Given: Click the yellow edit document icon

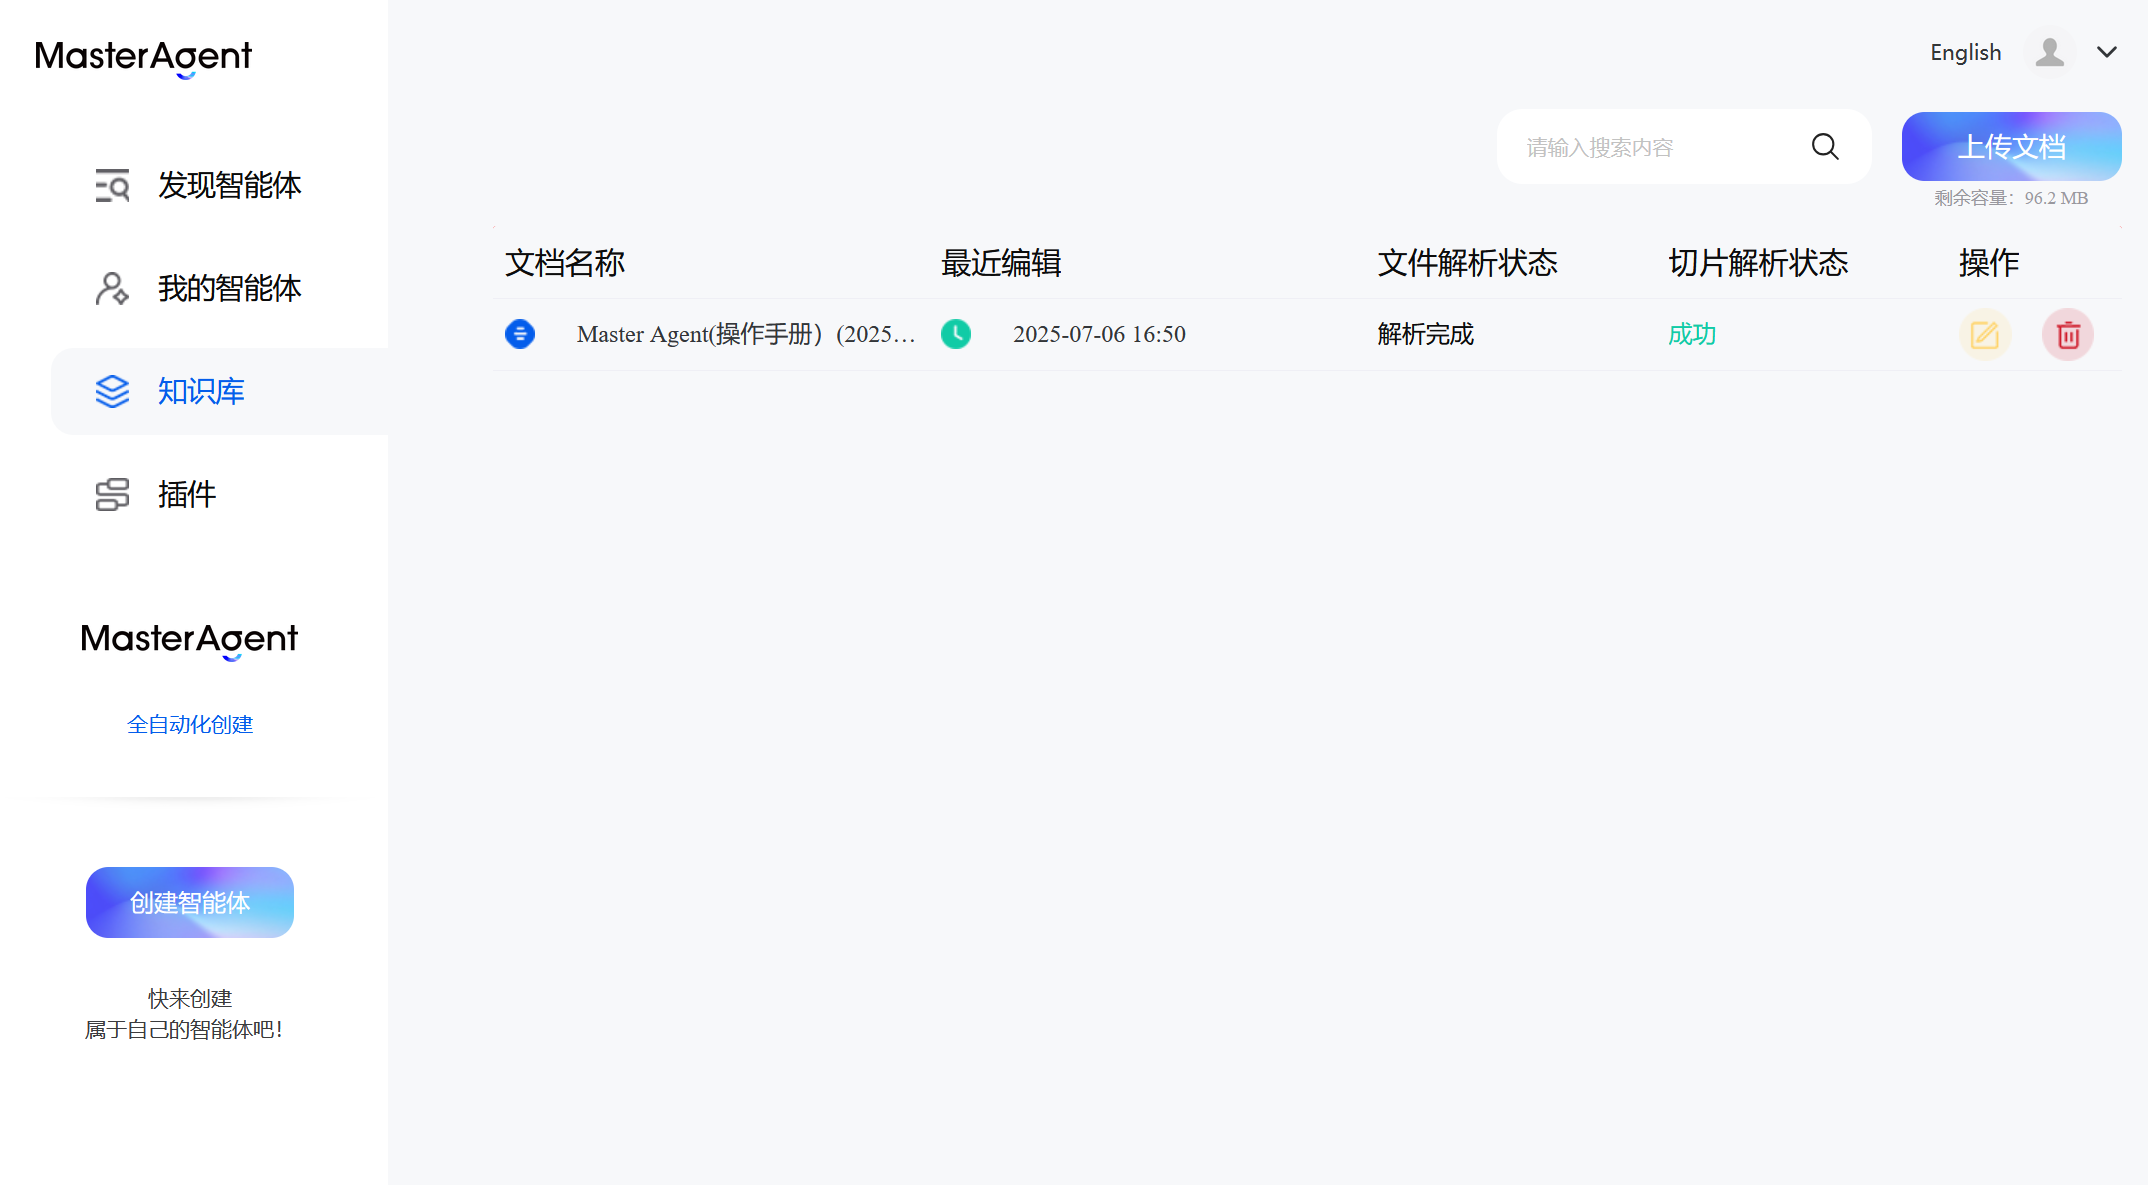Looking at the screenshot, I should coord(1984,334).
